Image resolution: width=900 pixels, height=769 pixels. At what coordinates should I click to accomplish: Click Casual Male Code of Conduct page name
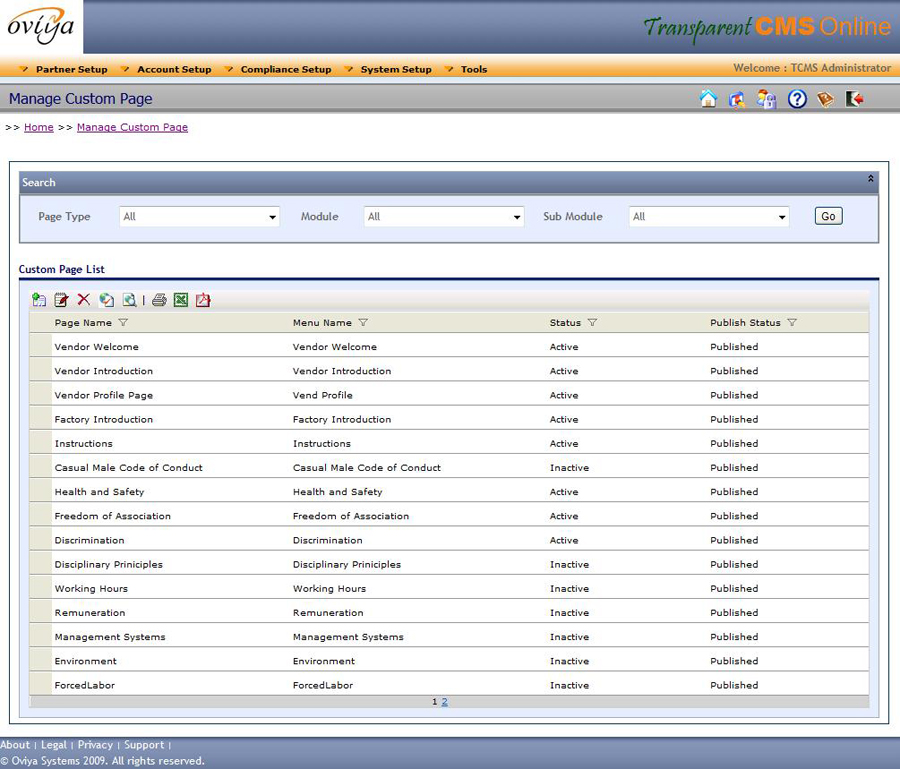pos(129,467)
